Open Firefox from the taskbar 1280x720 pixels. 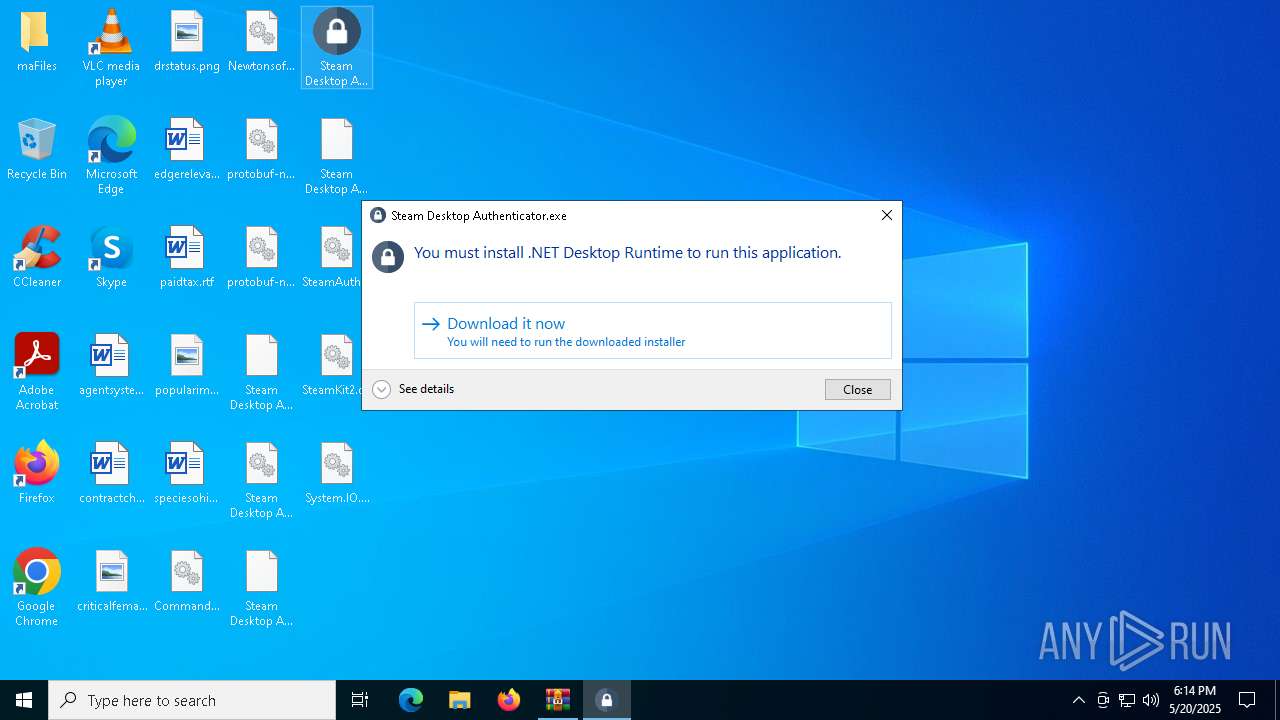pos(509,700)
